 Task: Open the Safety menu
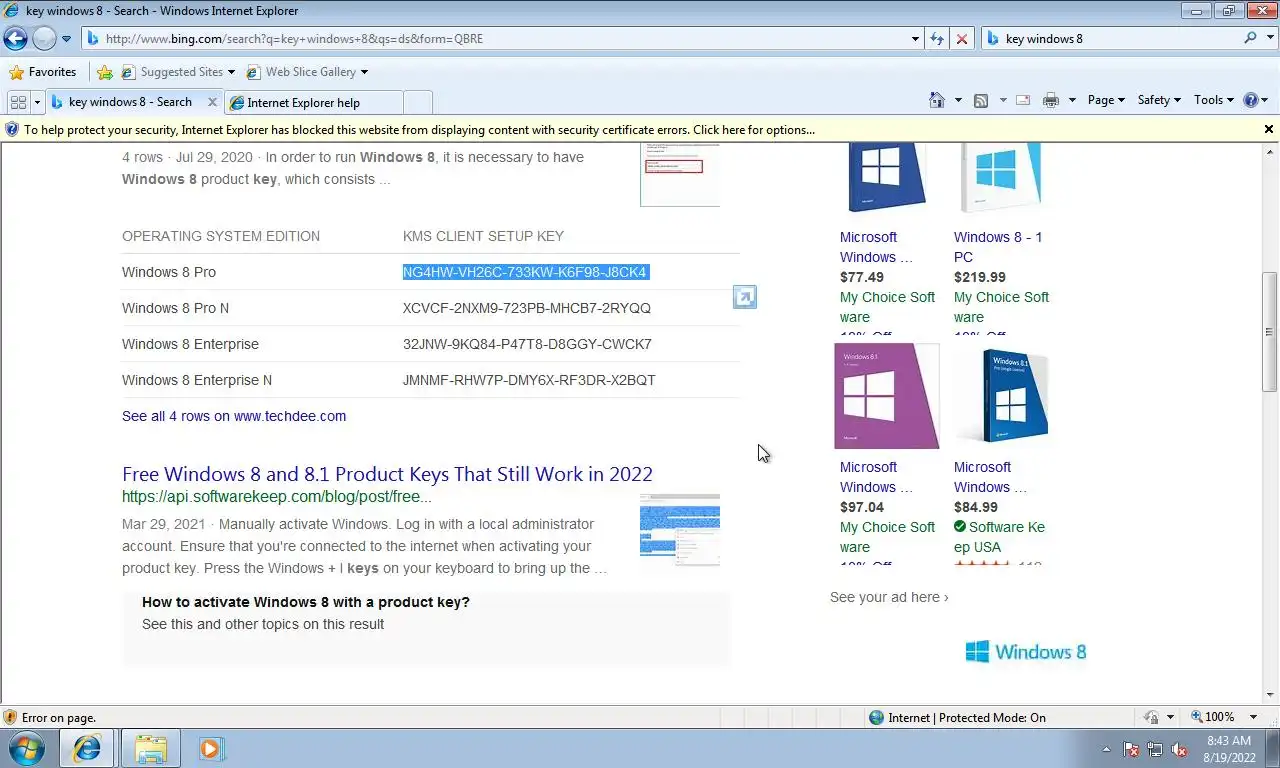coord(1159,100)
